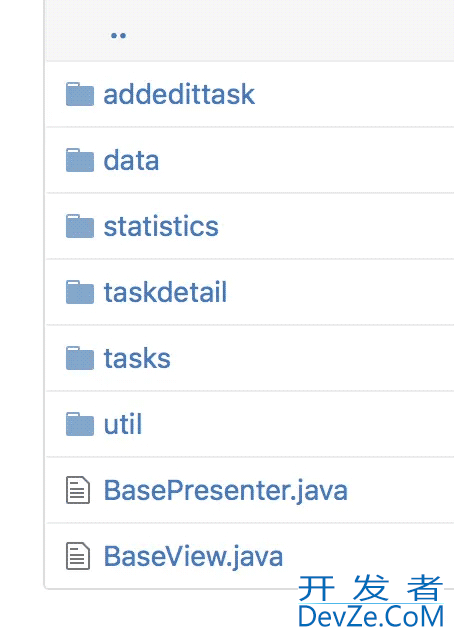Click the addedittask folder icon
Screen dimensions: 454x638
[x=80, y=94]
